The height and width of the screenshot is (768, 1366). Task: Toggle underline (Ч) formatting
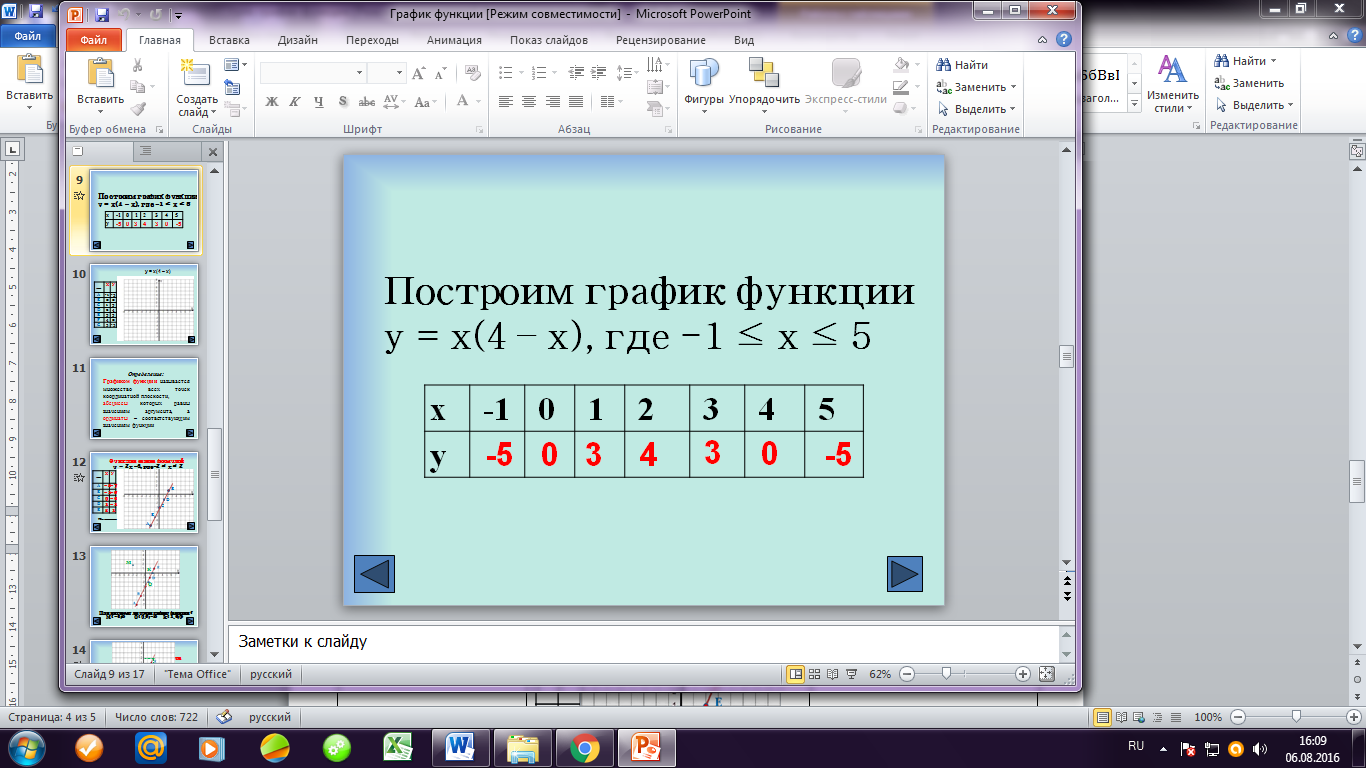(x=319, y=101)
